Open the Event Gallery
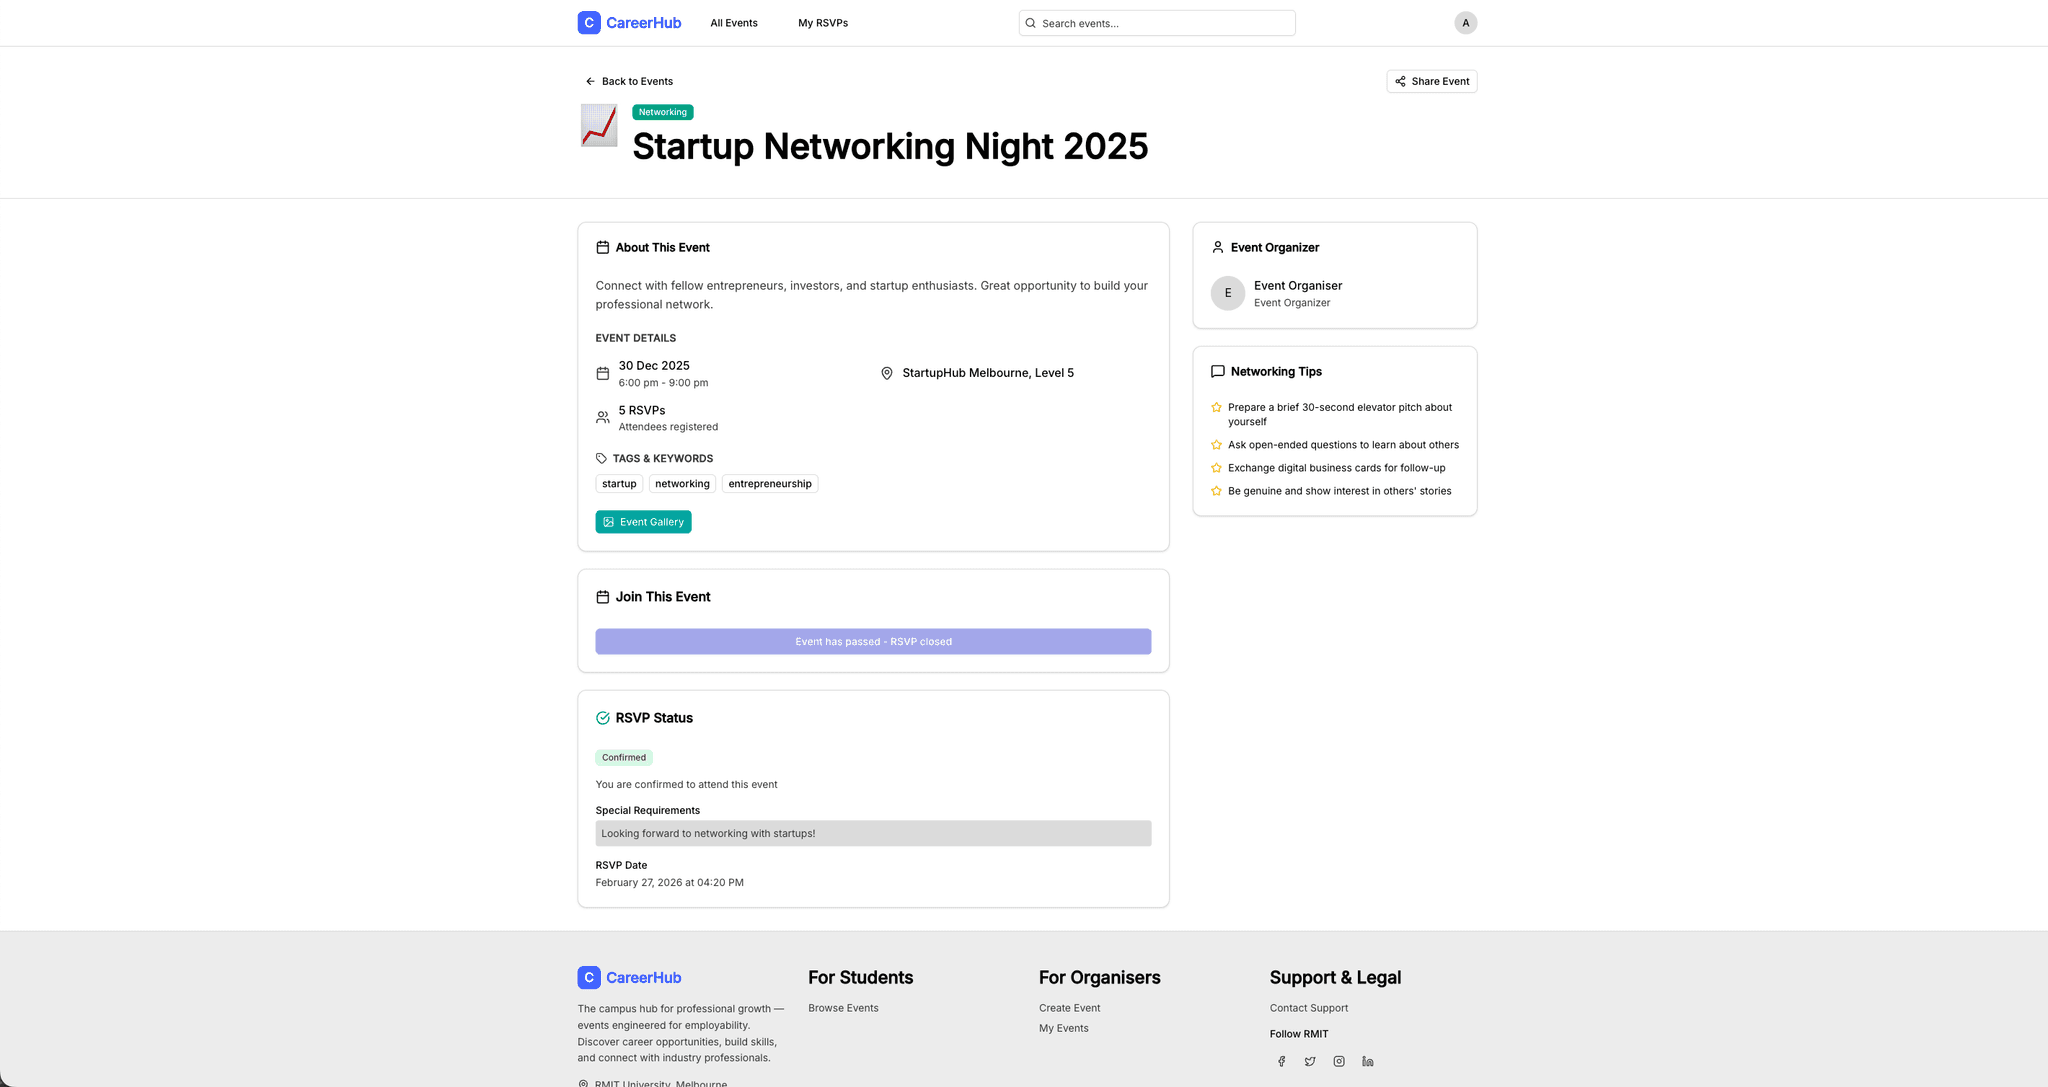 [643, 521]
